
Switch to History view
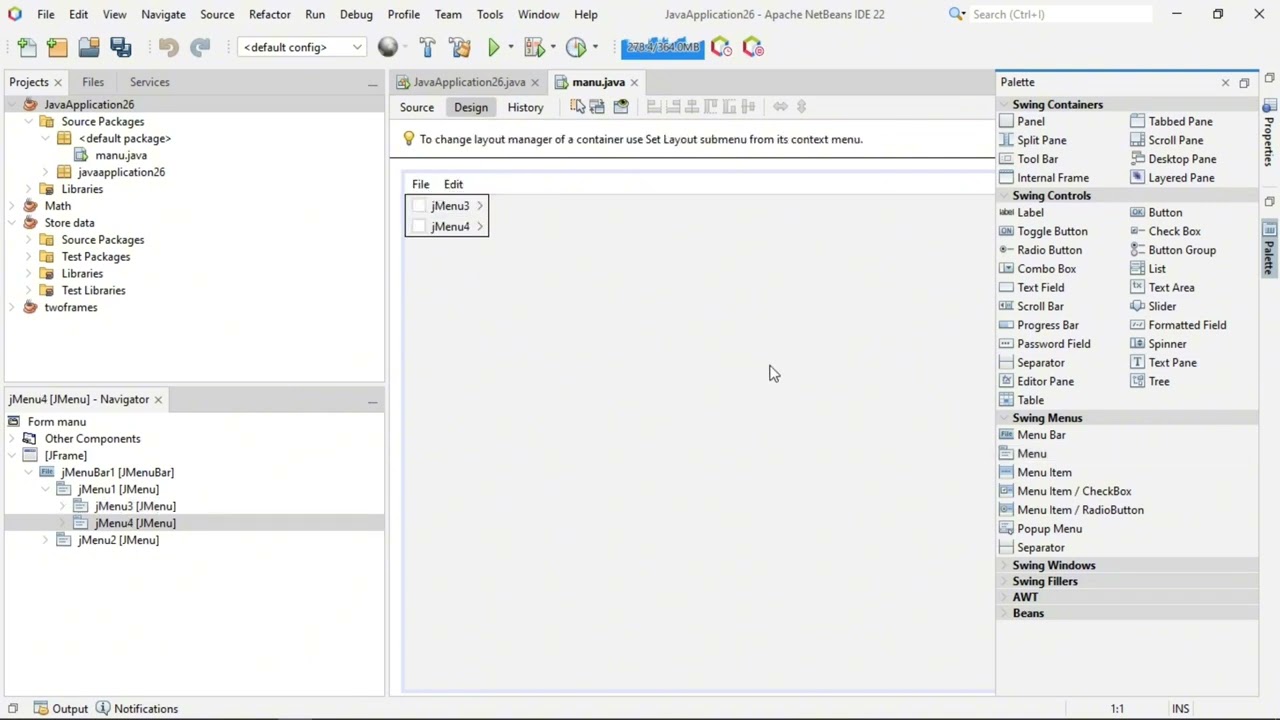pyautogui.click(x=525, y=107)
